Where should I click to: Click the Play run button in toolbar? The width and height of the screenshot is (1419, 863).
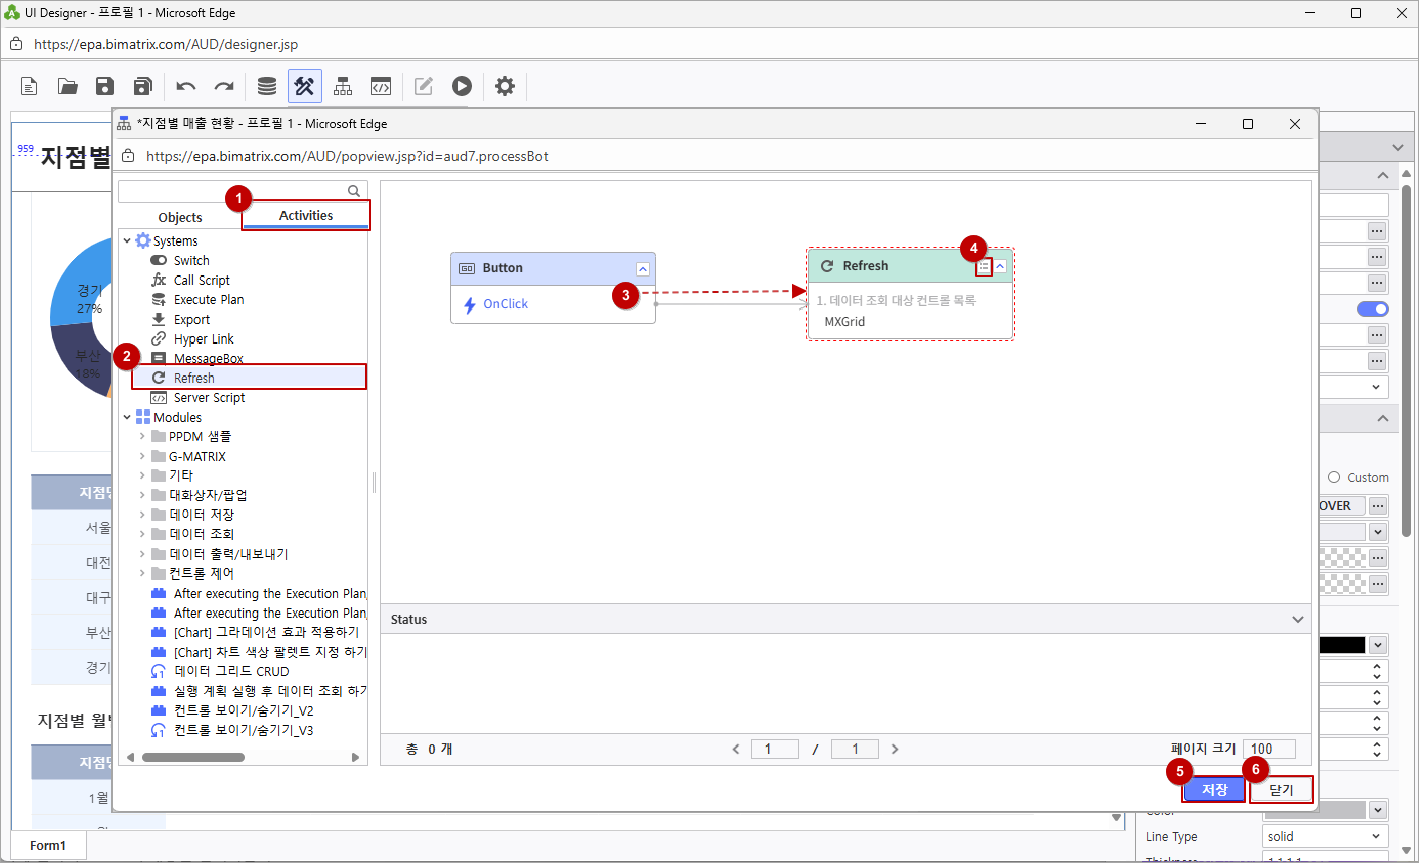[461, 86]
